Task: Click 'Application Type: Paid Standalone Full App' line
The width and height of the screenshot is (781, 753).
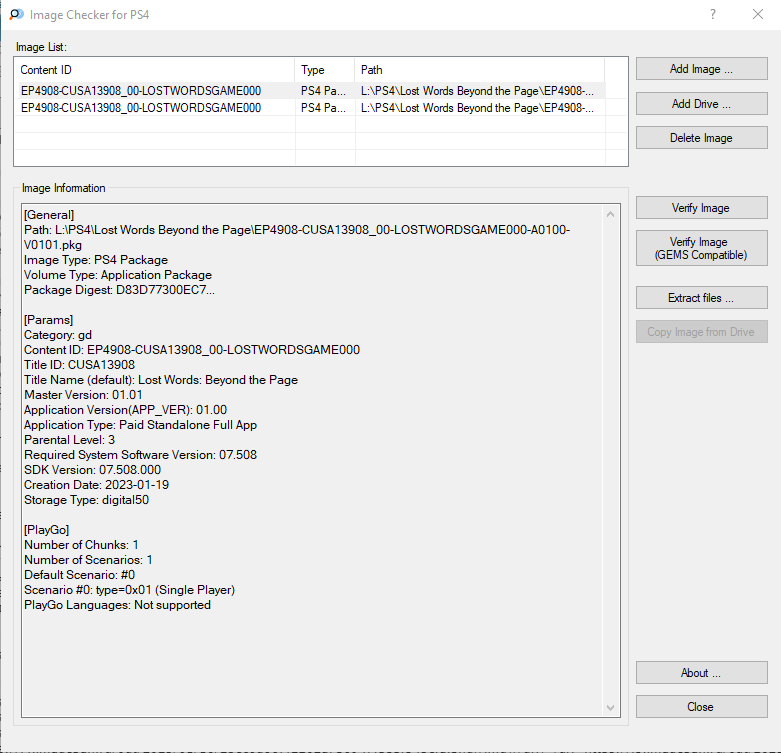Action: tap(140, 425)
